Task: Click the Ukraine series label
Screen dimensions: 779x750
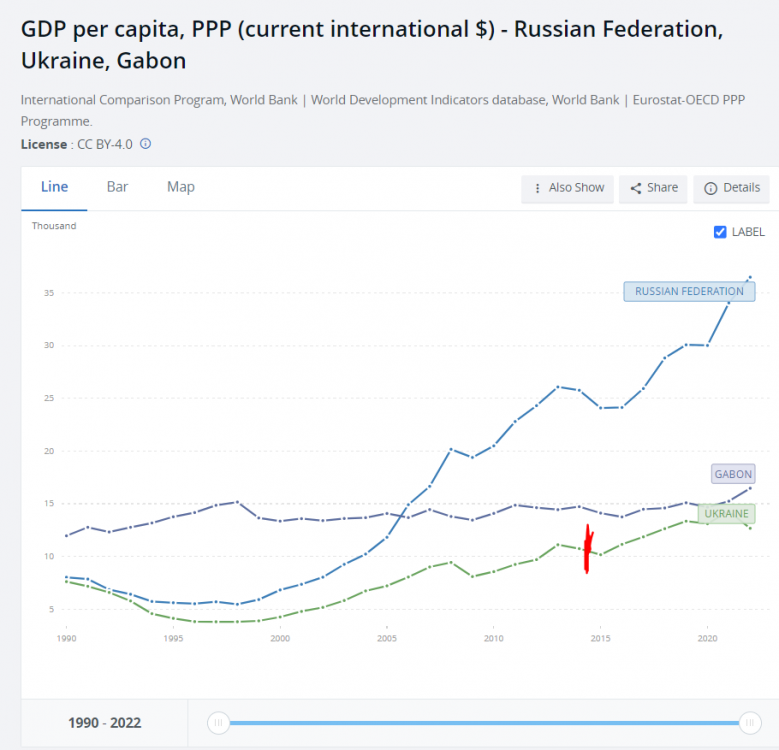Action: (x=726, y=514)
